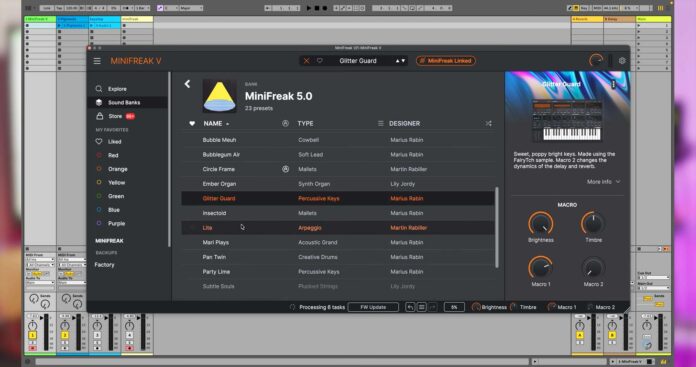Open the Glitter Guard preset name dropdown
The width and height of the screenshot is (696, 367).
point(358,61)
